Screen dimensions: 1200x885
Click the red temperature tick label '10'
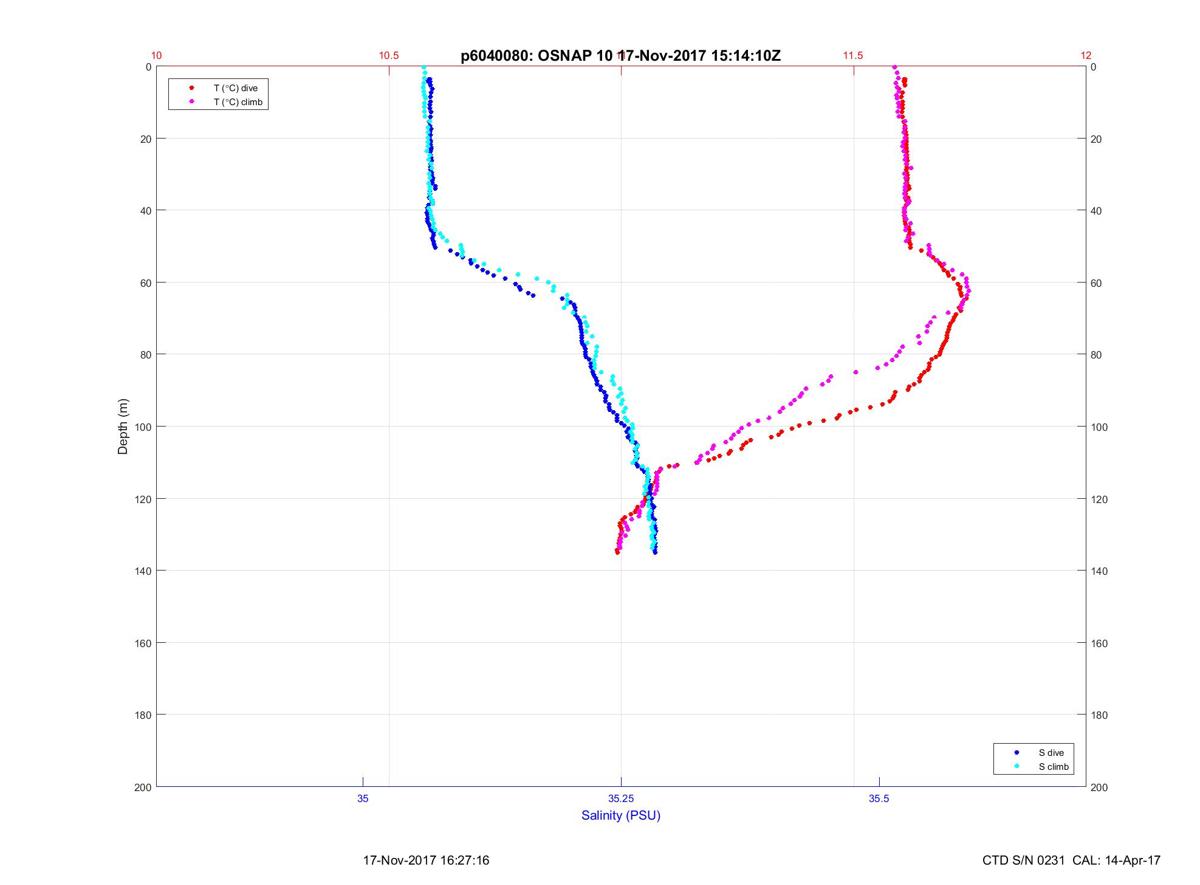pyautogui.click(x=157, y=56)
